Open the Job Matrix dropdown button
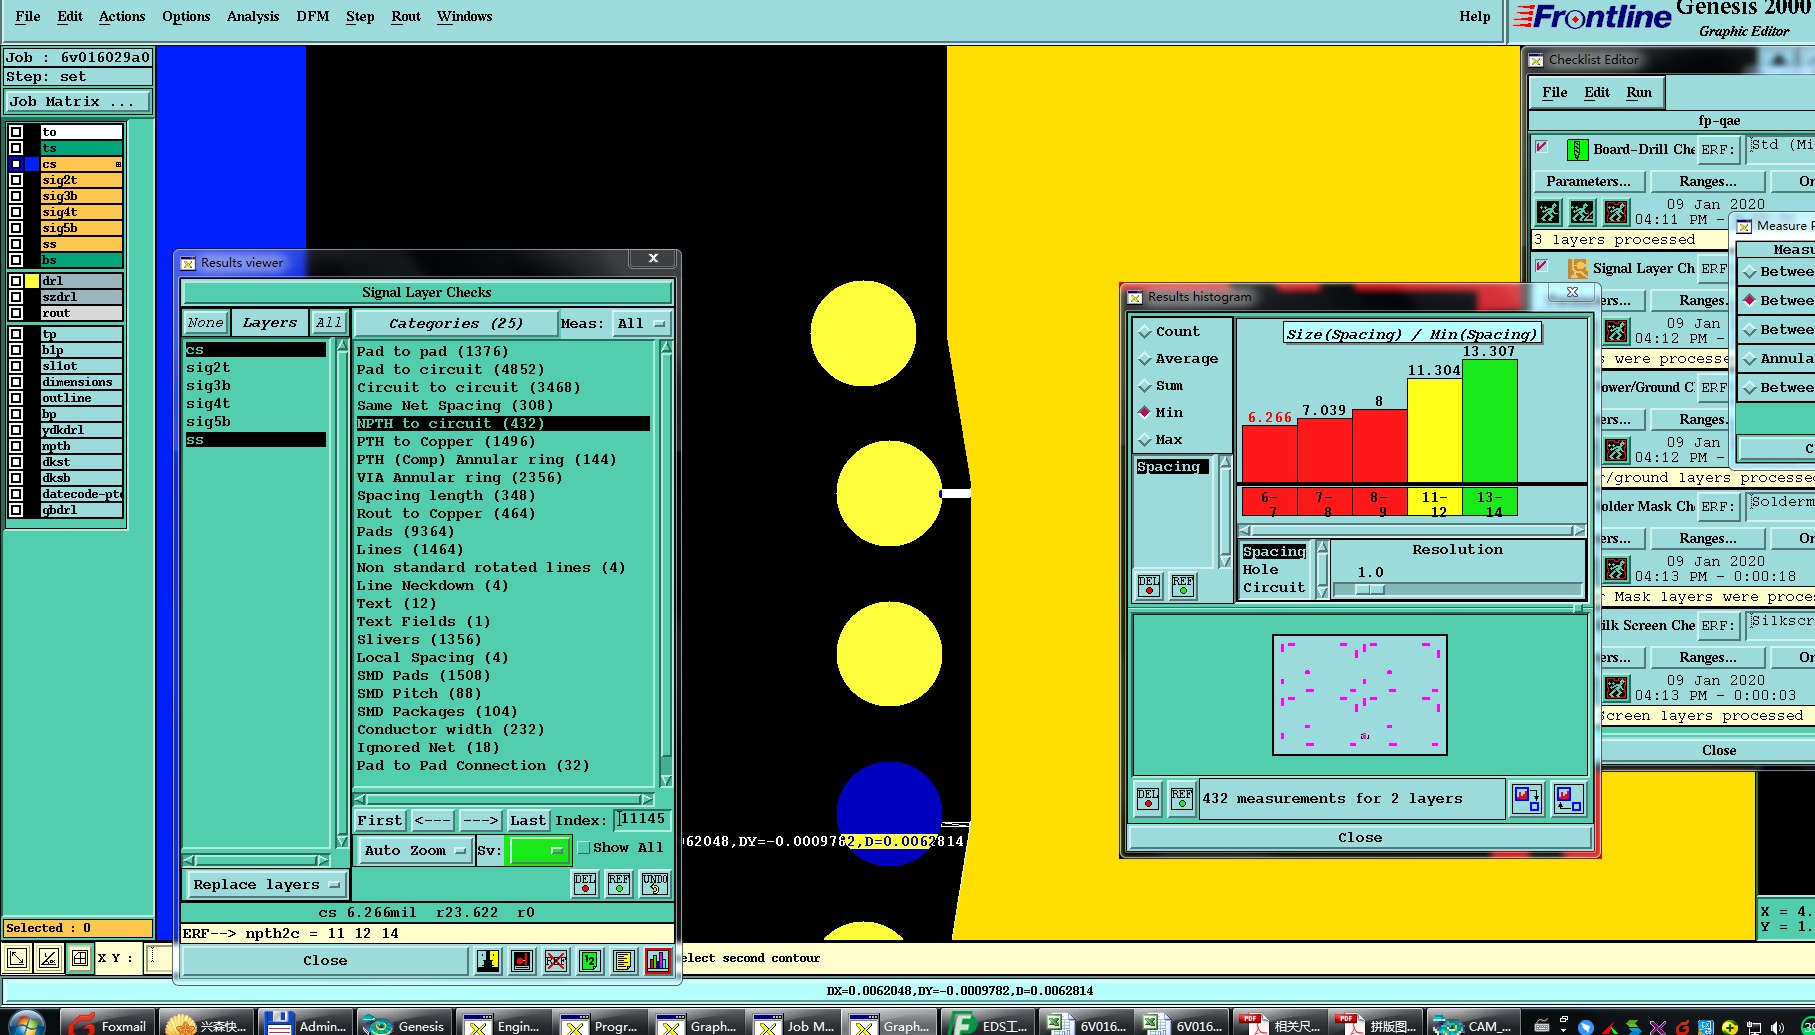The image size is (1815, 1035). pos(78,102)
